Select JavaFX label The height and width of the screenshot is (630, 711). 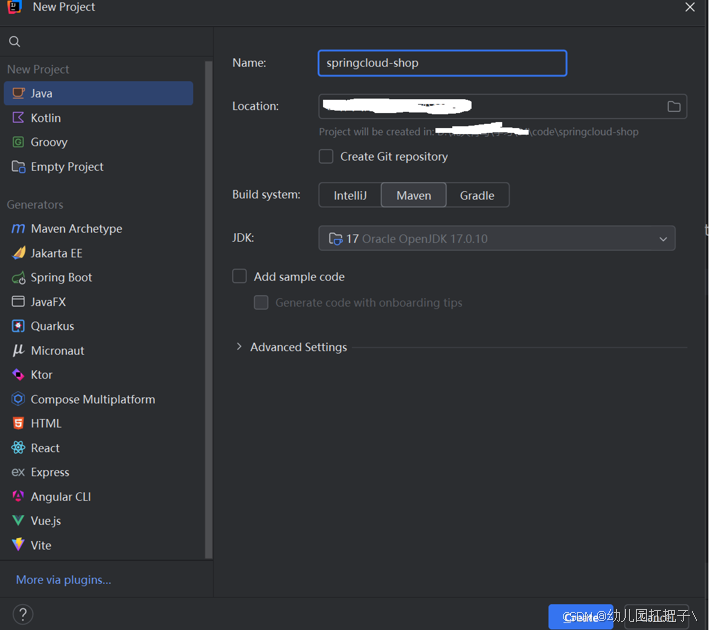pyautogui.click(x=48, y=302)
